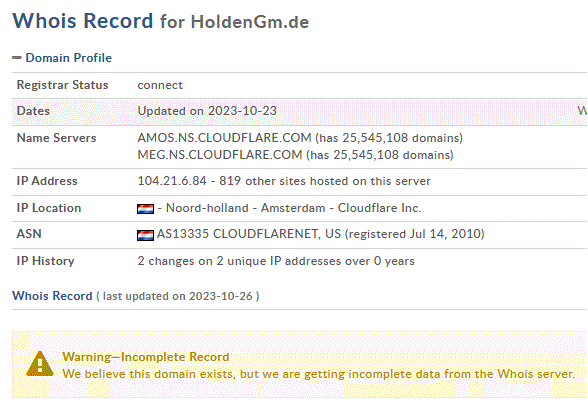The width and height of the screenshot is (588, 404).
Task: Click the IP History changes text
Action: pos(276,261)
